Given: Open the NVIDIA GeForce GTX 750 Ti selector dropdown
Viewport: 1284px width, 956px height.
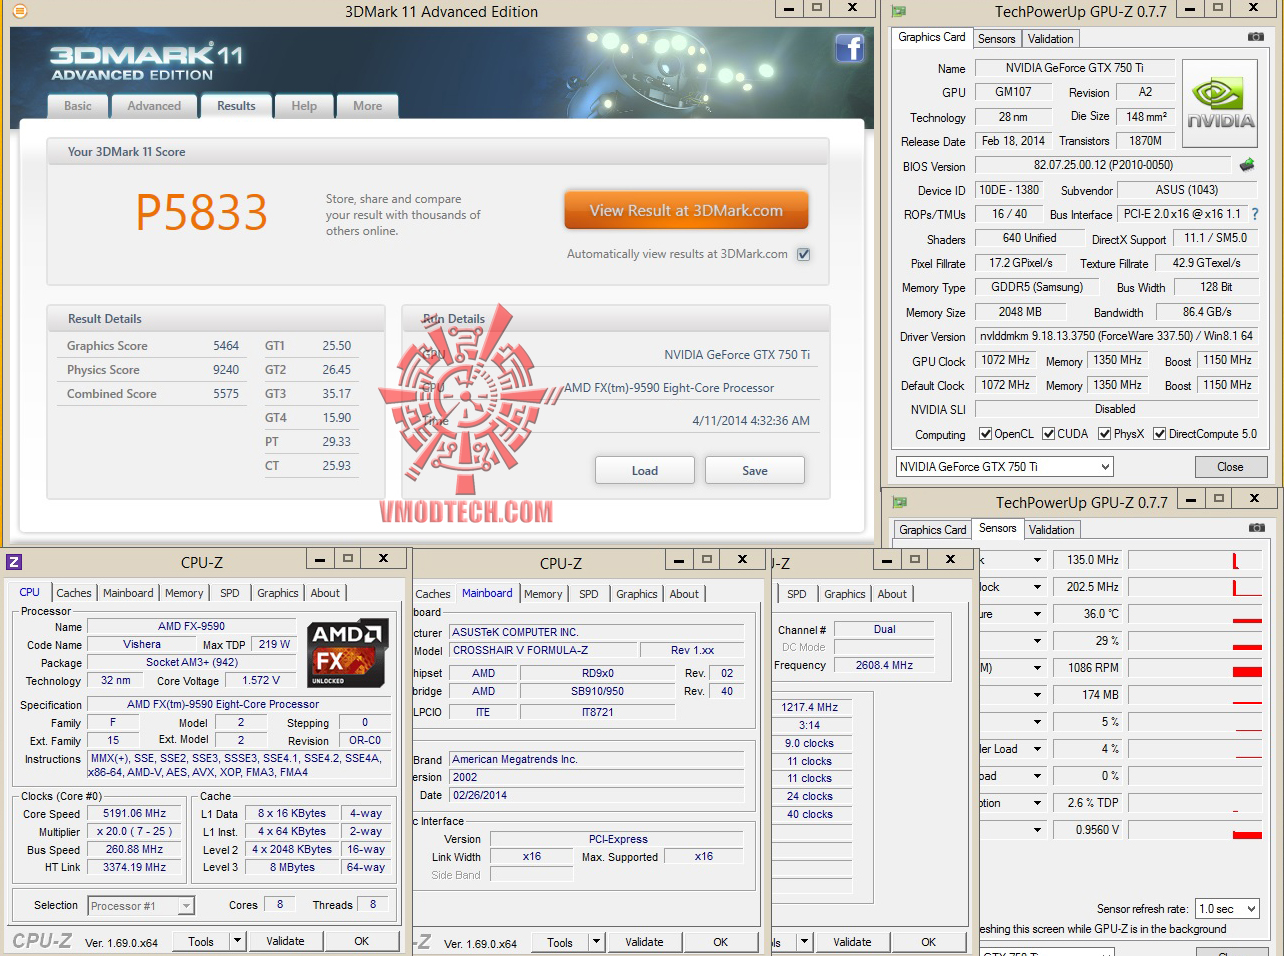Looking at the screenshot, I should [1004, 467].
